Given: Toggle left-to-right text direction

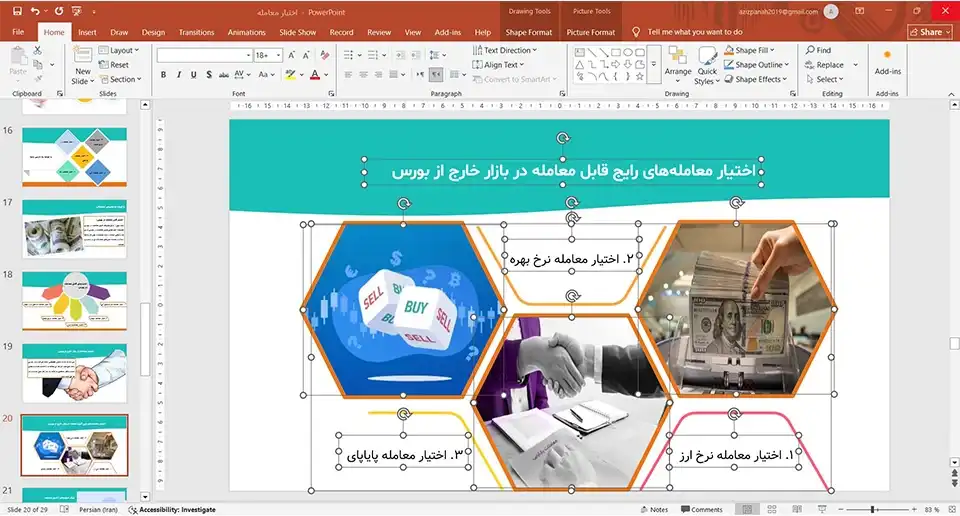Looking at the screenshot, I should click(421, 75).
